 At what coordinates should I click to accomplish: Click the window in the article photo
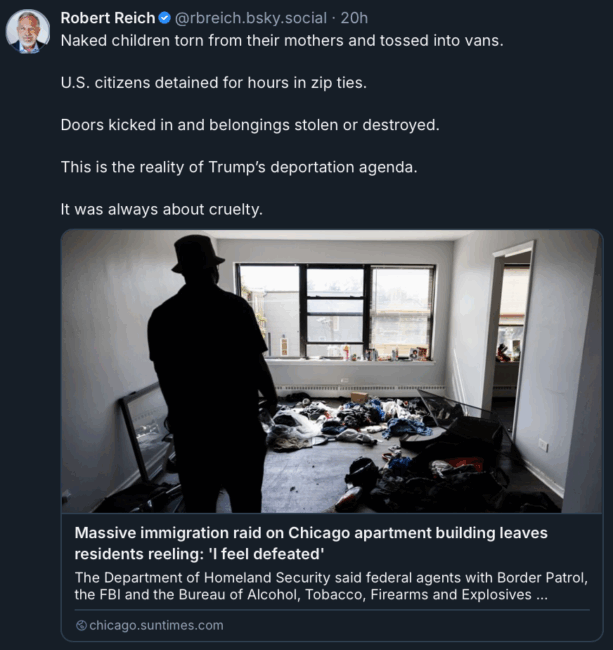[x=336, y=312]
